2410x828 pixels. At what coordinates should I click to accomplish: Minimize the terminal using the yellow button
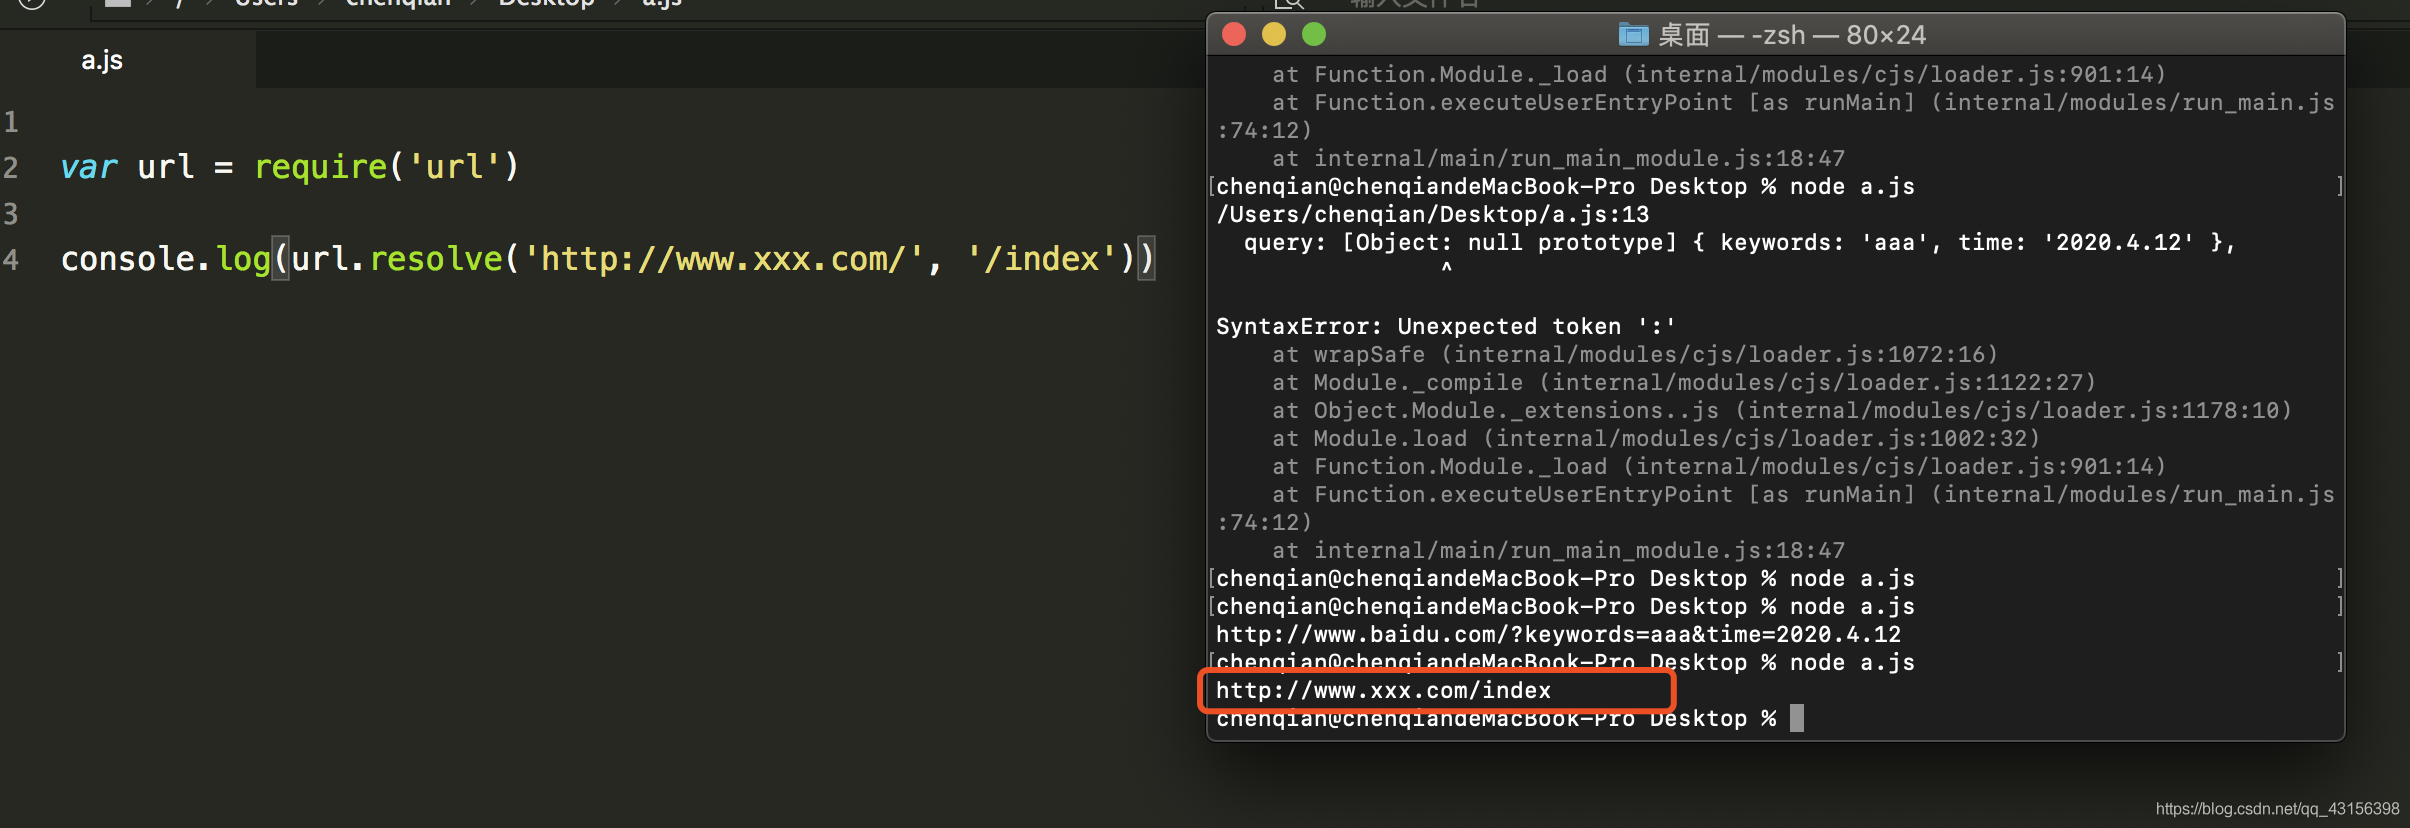[1274, 35]
